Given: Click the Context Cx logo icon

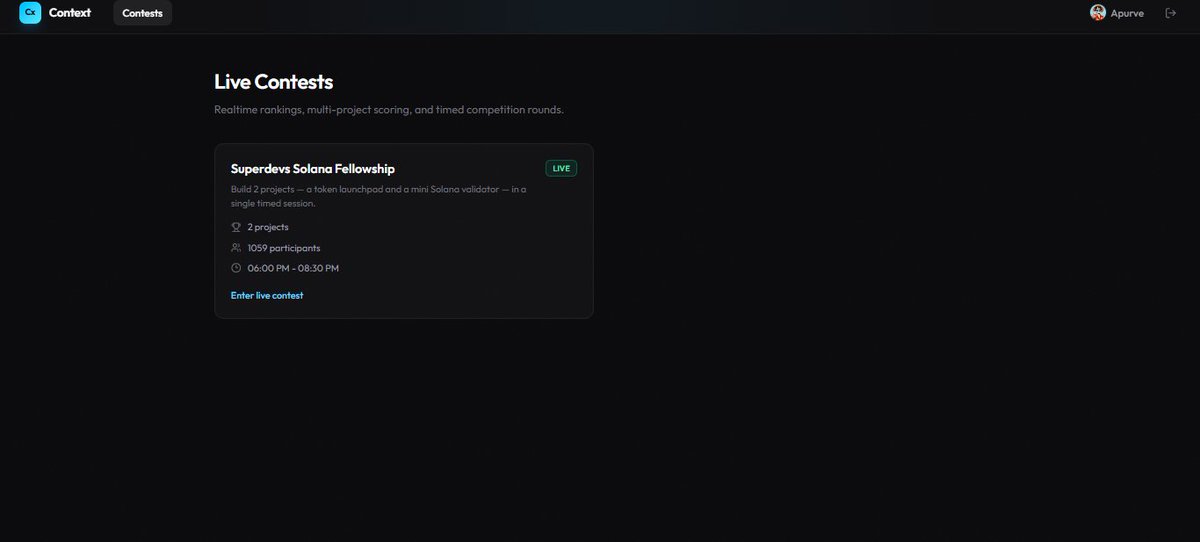Looking at the screenshot, I should click(30, 13).
